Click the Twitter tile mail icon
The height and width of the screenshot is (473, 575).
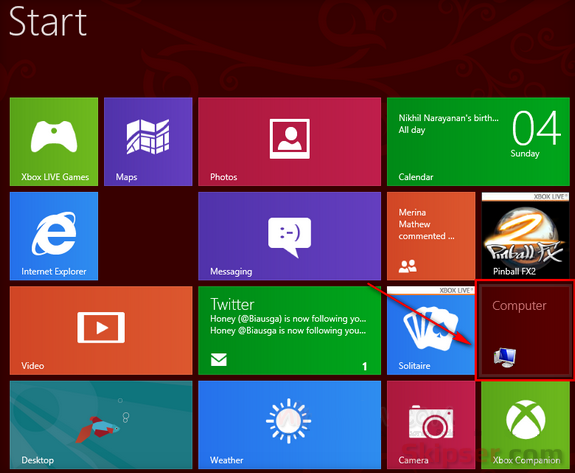tap(219, 359)
